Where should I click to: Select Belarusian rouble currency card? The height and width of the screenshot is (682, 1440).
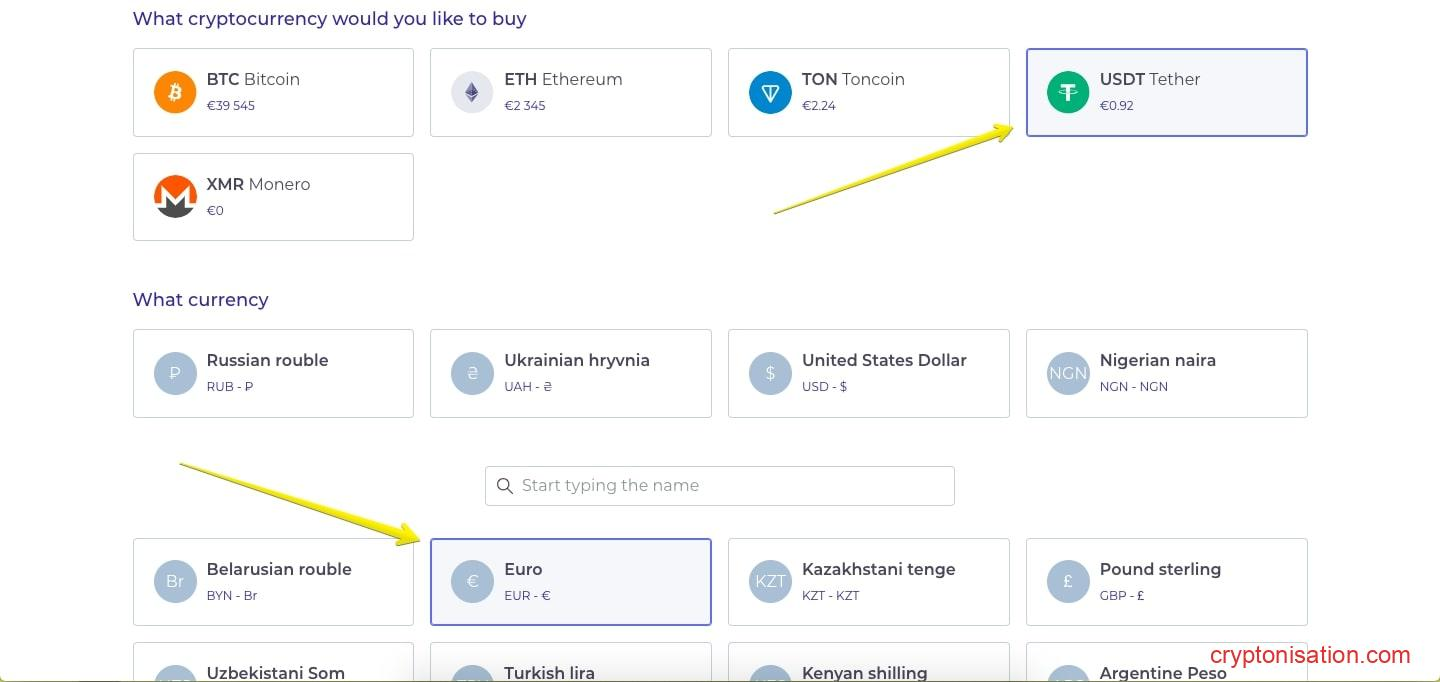tap(273, 582)
